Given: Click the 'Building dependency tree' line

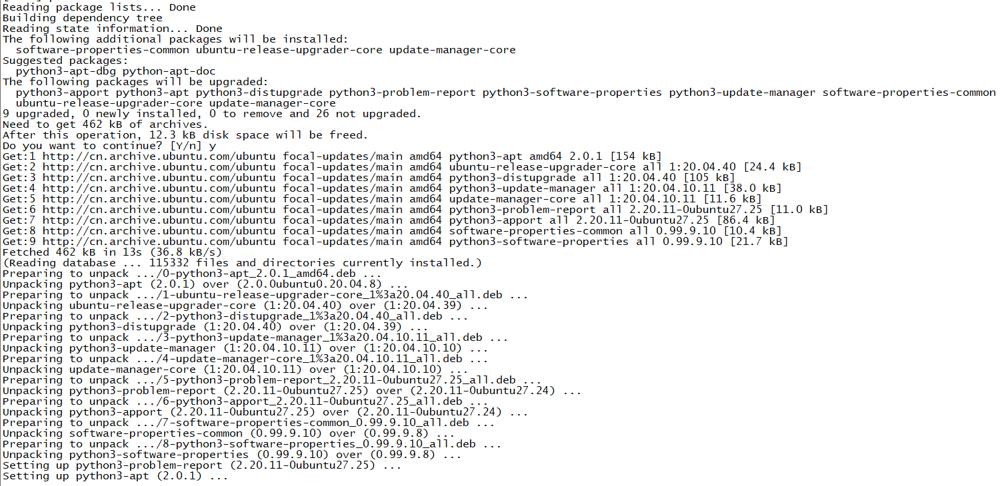Looking at the screenshot, I should pos(82,18).
